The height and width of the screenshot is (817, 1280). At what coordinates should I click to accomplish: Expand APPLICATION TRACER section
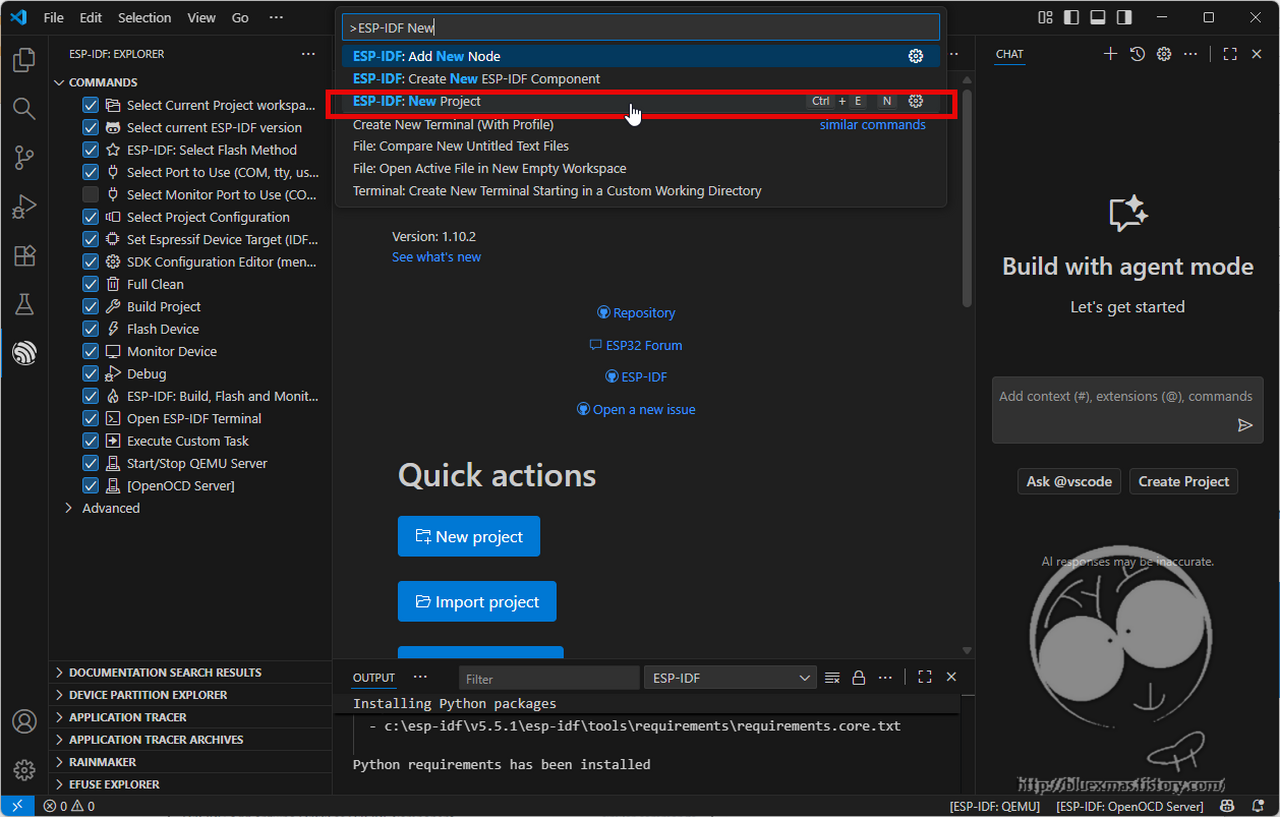pyautogui.click(x=190, y=717)
